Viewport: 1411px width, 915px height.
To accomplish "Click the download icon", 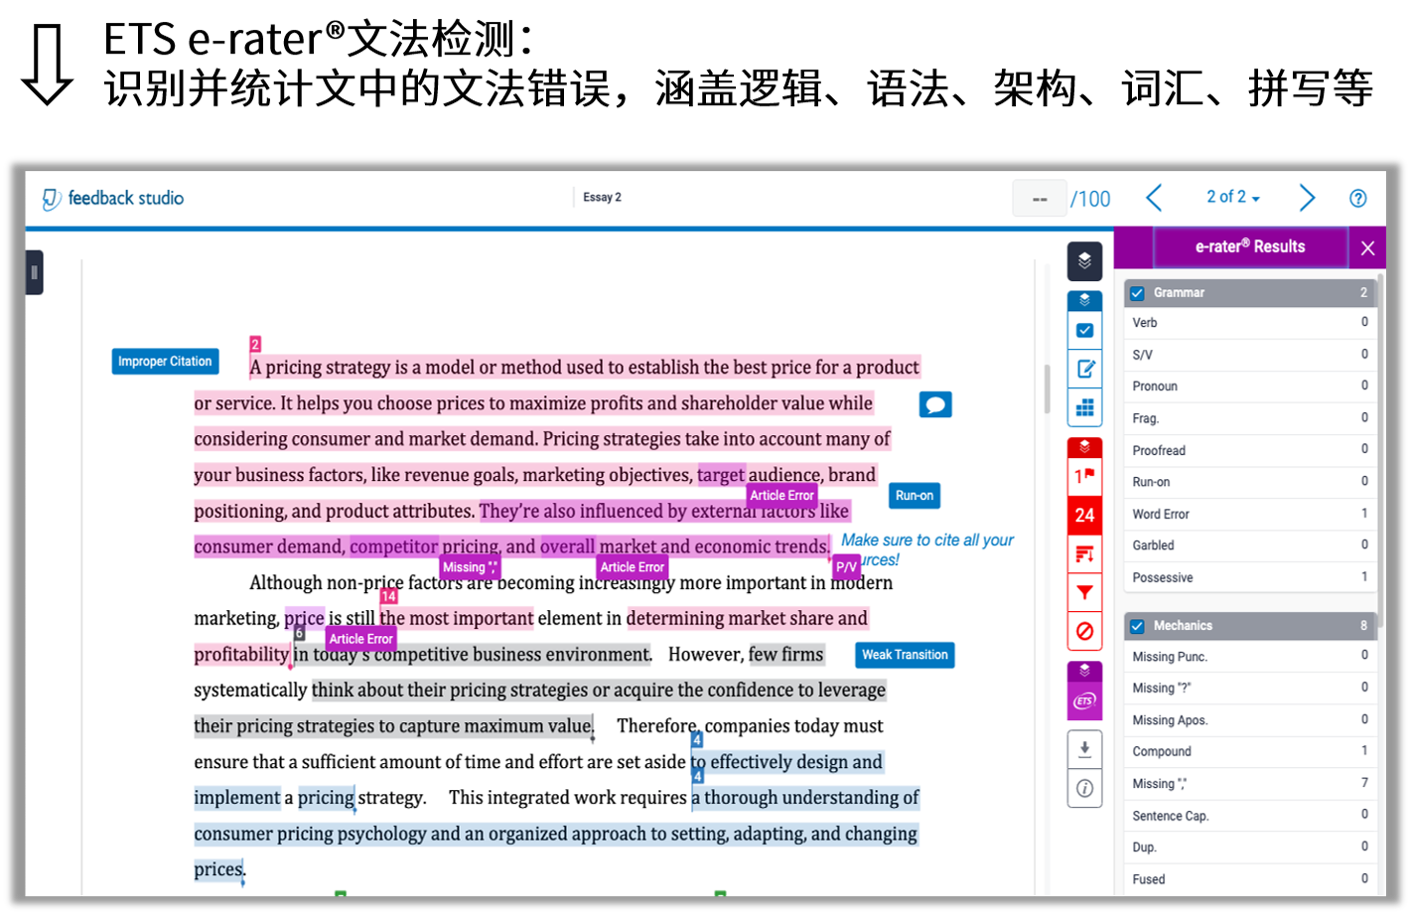I will 1084,749.
